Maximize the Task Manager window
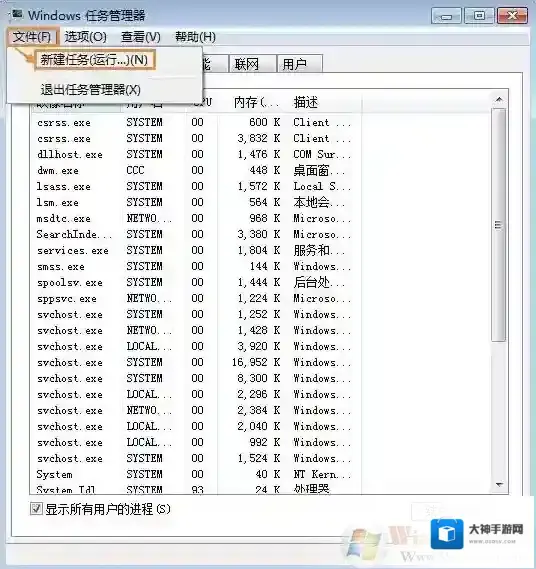 click(x=479, y=16)
